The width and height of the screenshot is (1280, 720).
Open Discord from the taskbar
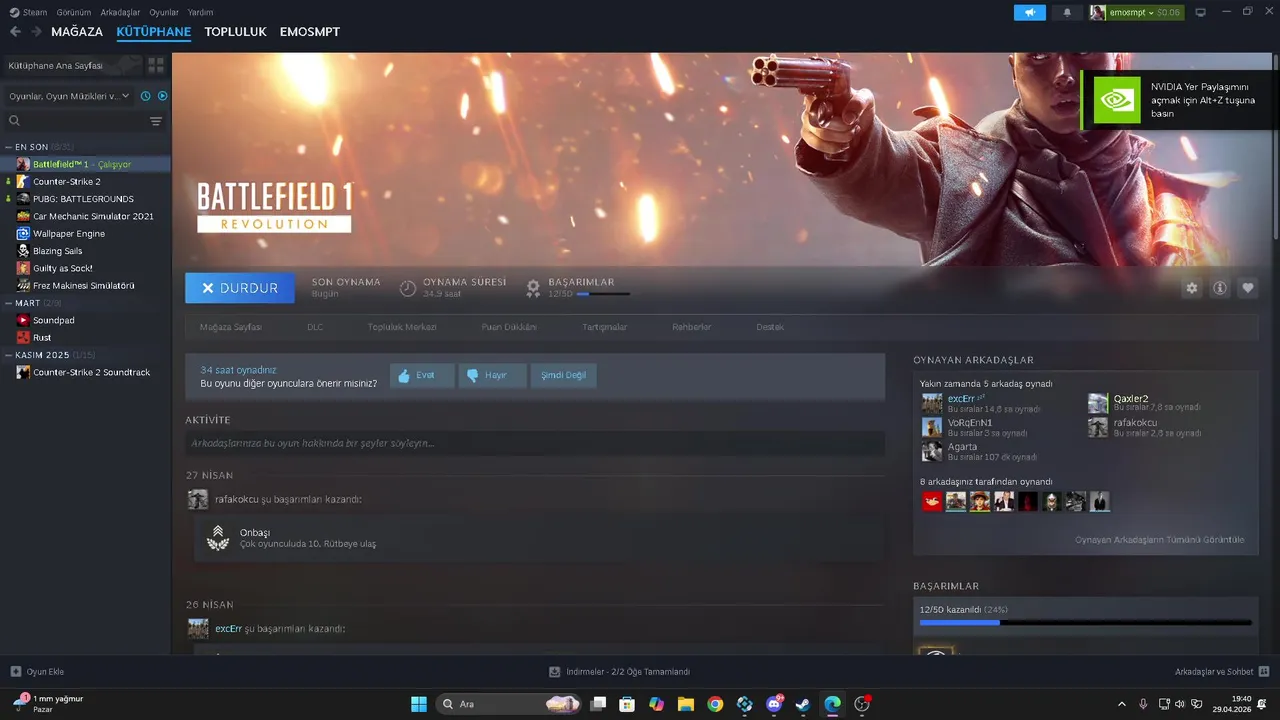tap(774, 704)
